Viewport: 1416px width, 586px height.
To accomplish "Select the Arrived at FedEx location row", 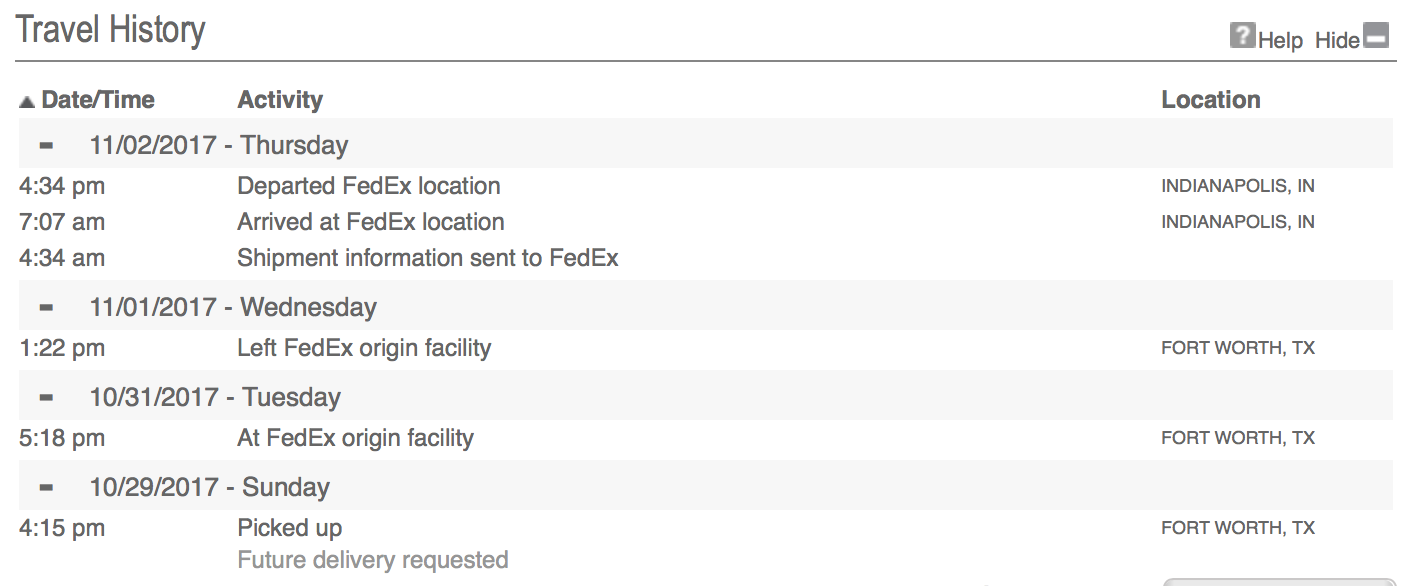I will (705, 222).
